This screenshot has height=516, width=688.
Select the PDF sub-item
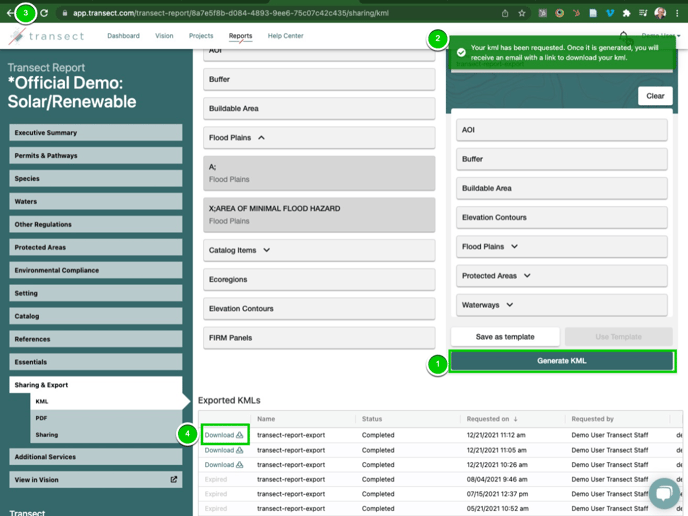point(106,418)
